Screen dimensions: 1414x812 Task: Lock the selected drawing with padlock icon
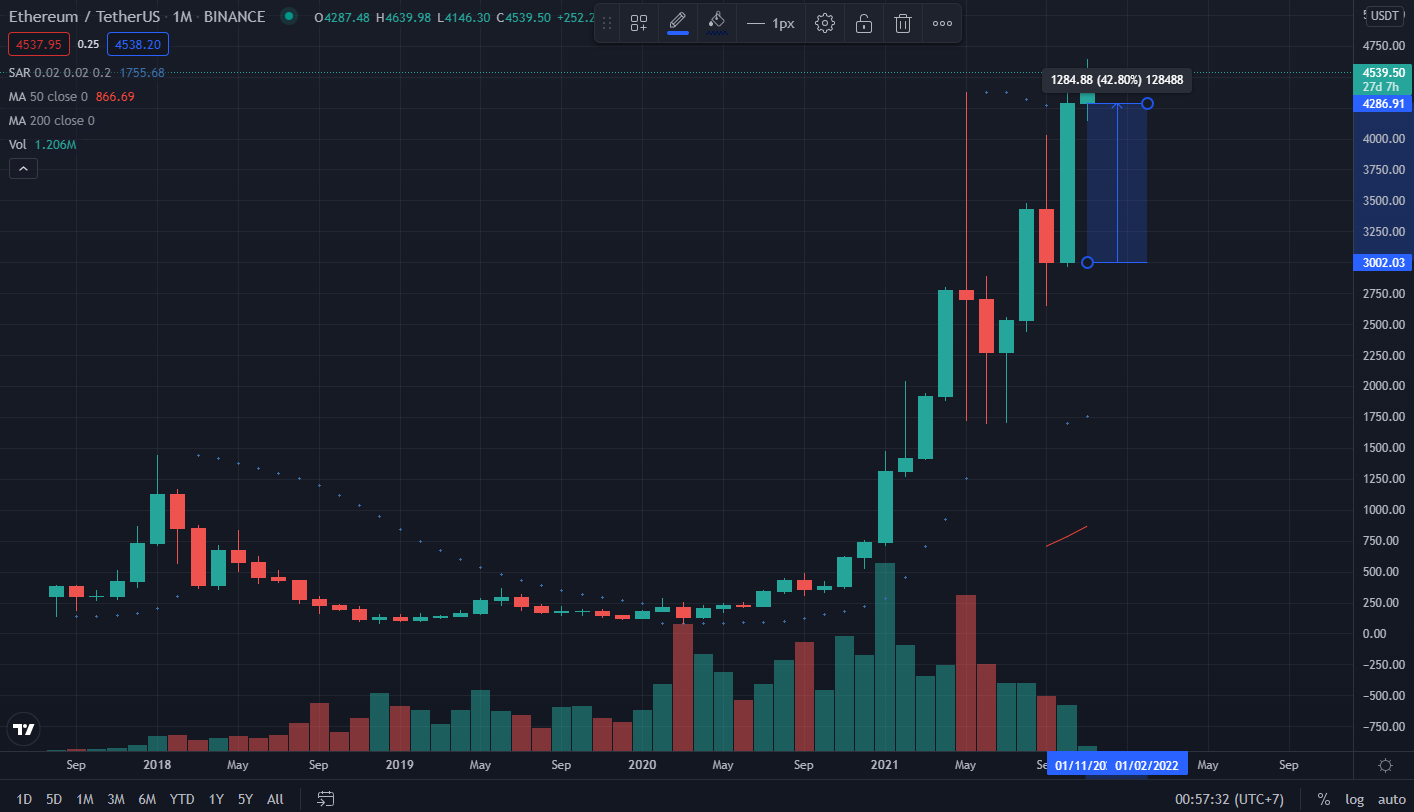tap(864, 23)
